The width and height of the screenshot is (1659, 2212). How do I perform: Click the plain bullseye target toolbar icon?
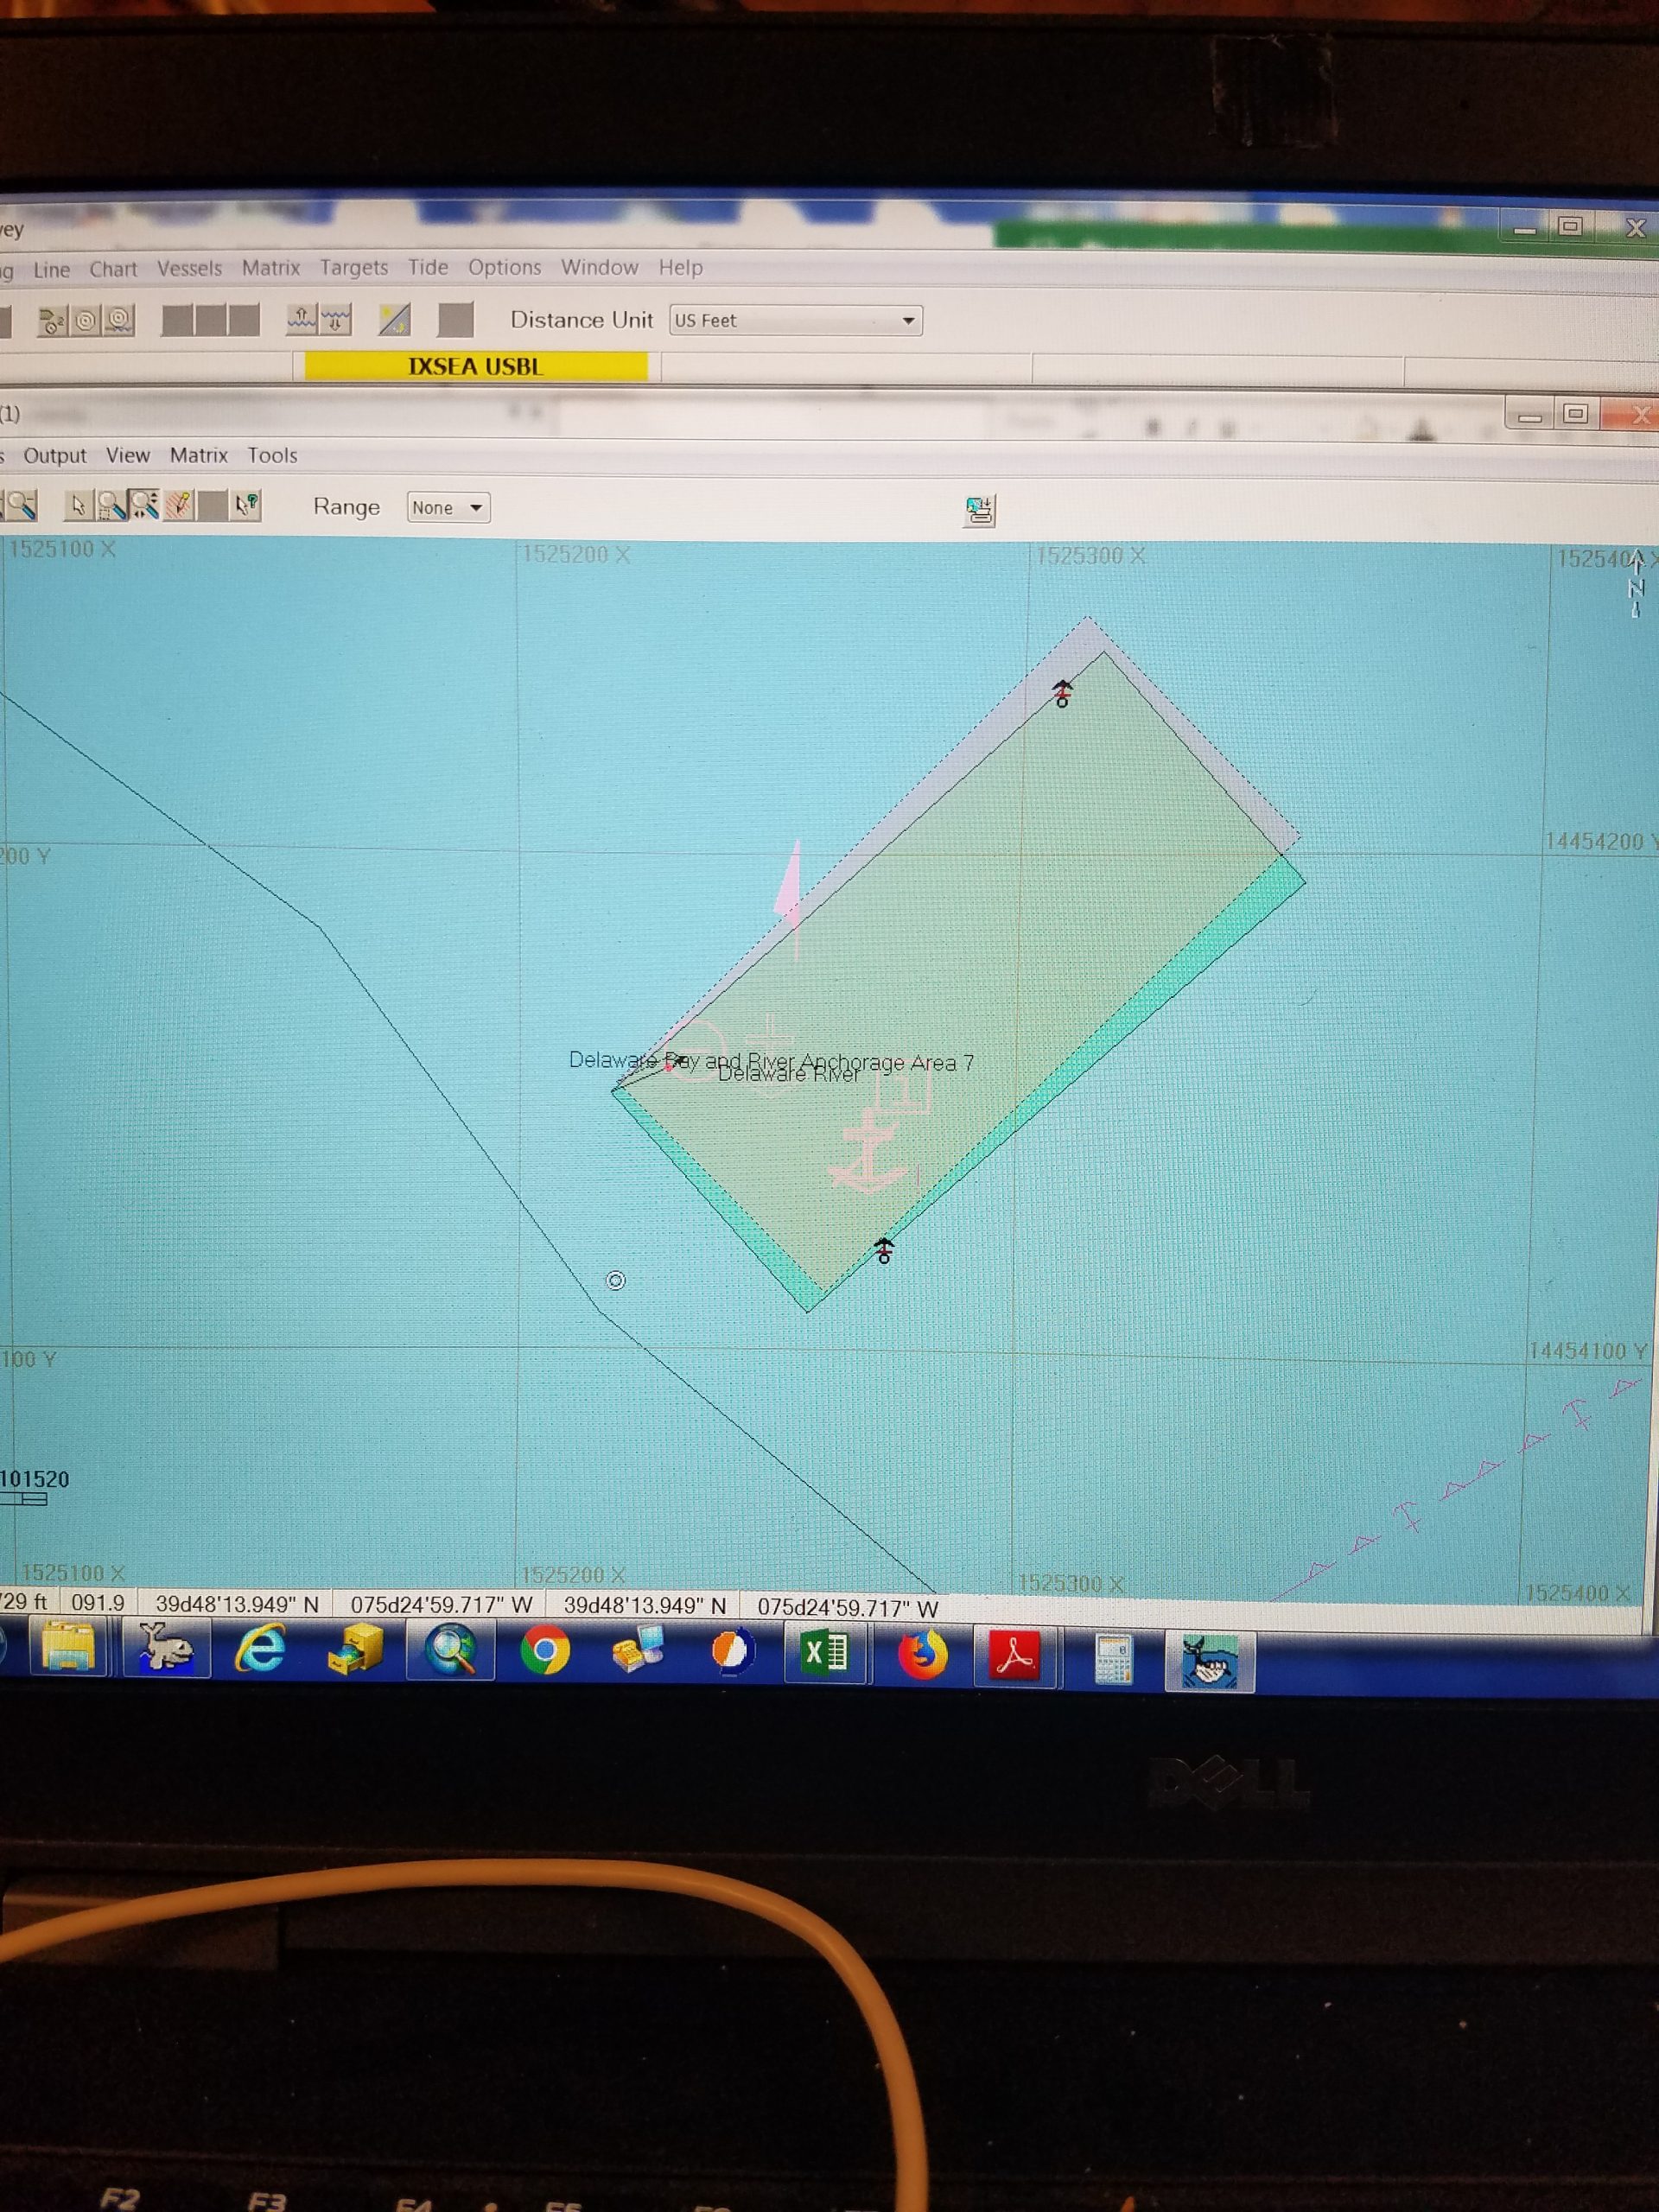point(86,321)
